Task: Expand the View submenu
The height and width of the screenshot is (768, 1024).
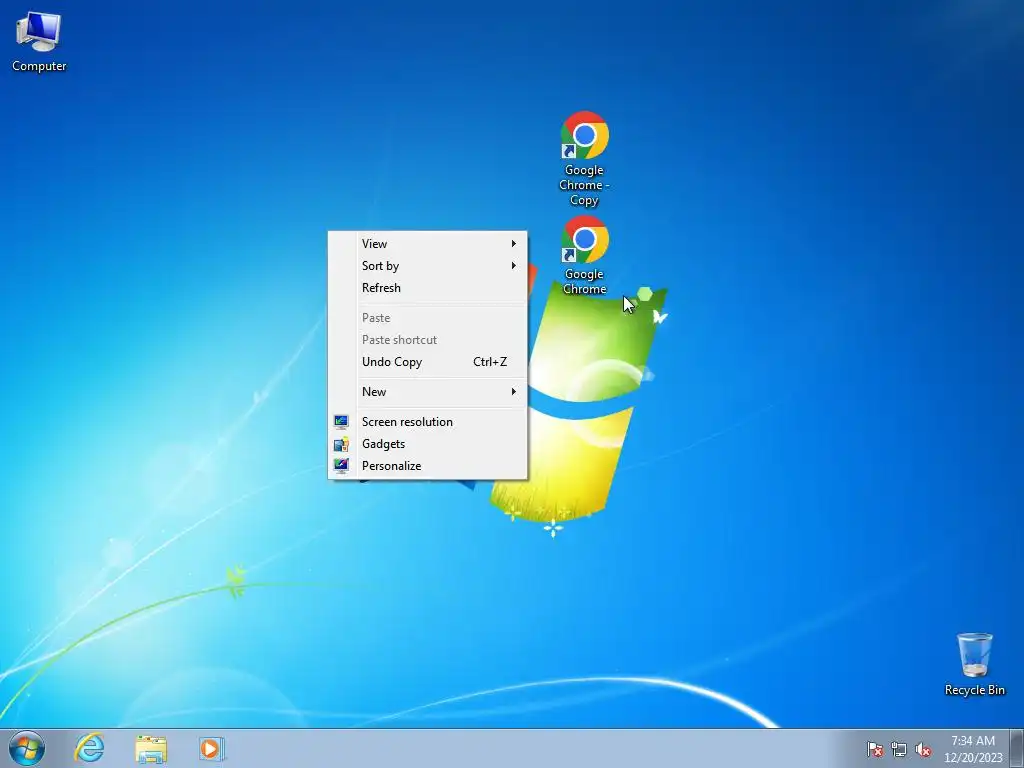Action: [x=428, y=244]
